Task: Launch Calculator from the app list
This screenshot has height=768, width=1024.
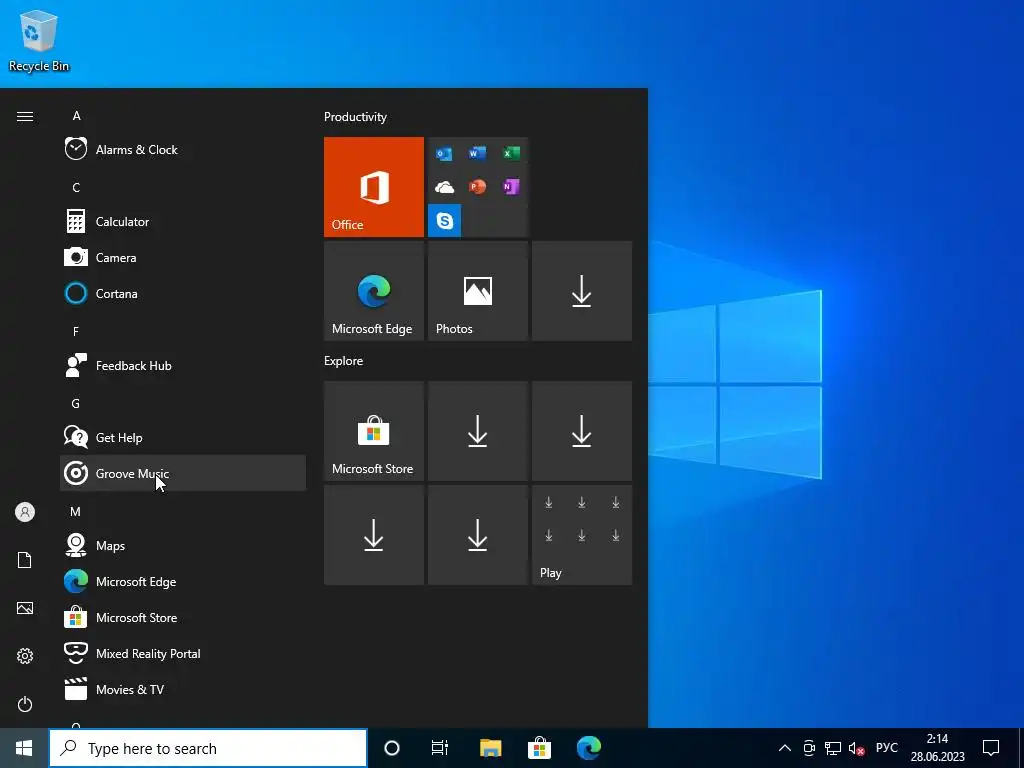Action: [x=183, y=221]
